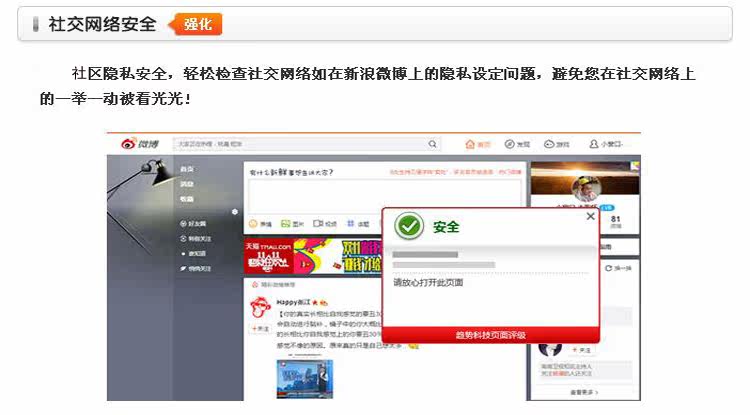Click the refresh 换一换 link

coord(618,268)
